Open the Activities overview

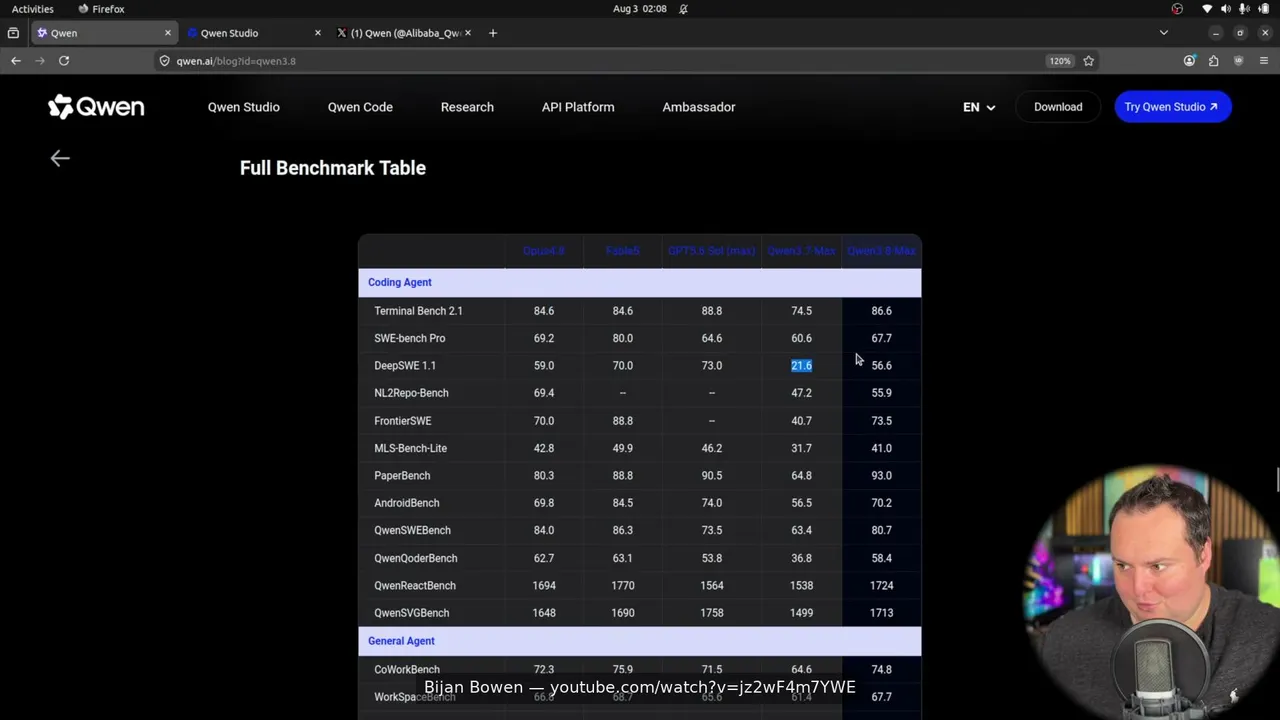(33, 9)
